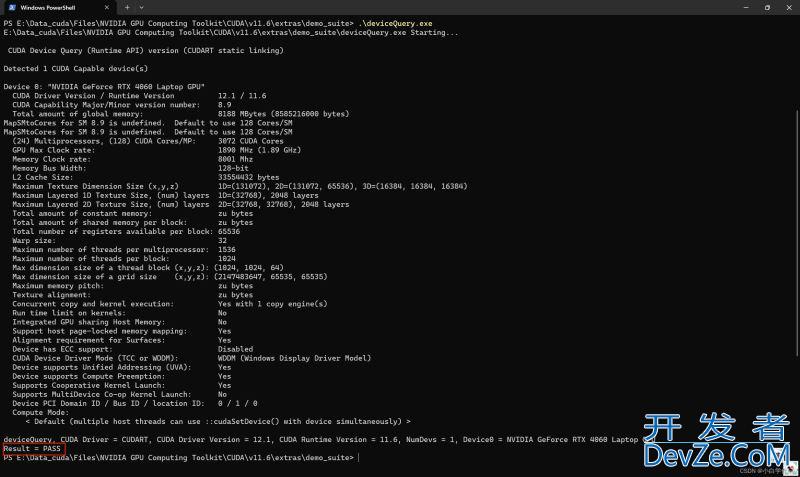The height and width of the screenshot is (477, 800).
Task: Click the 'Max dimension size of a thread block' line
Action: pos(148,268)
